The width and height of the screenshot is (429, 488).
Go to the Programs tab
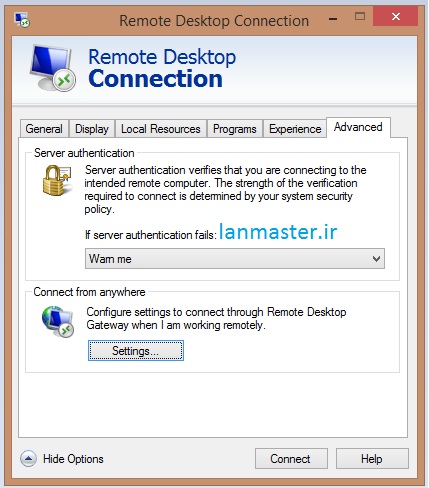point(235,129)
